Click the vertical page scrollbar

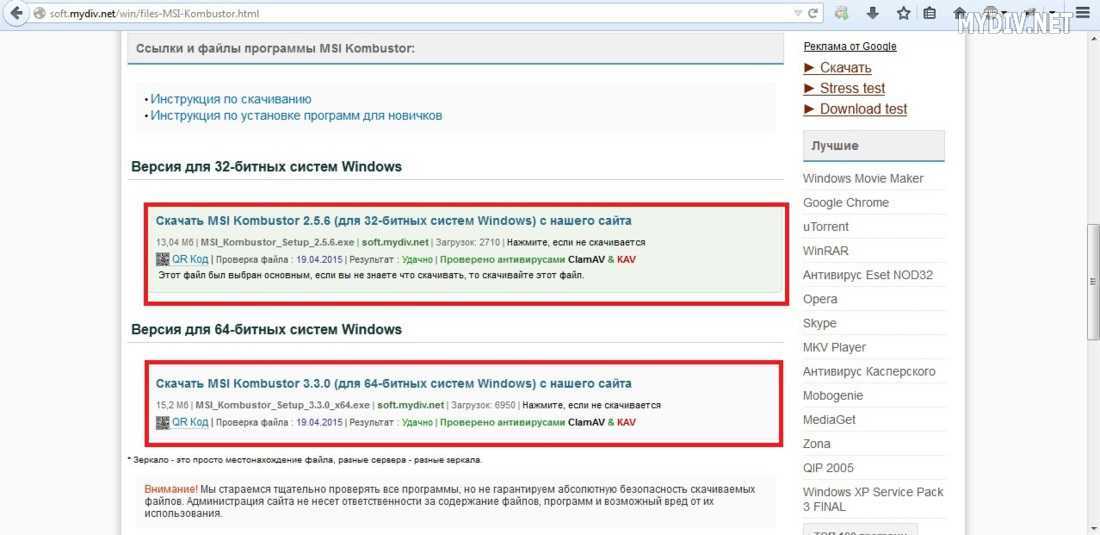click(x=1091, y=280)
